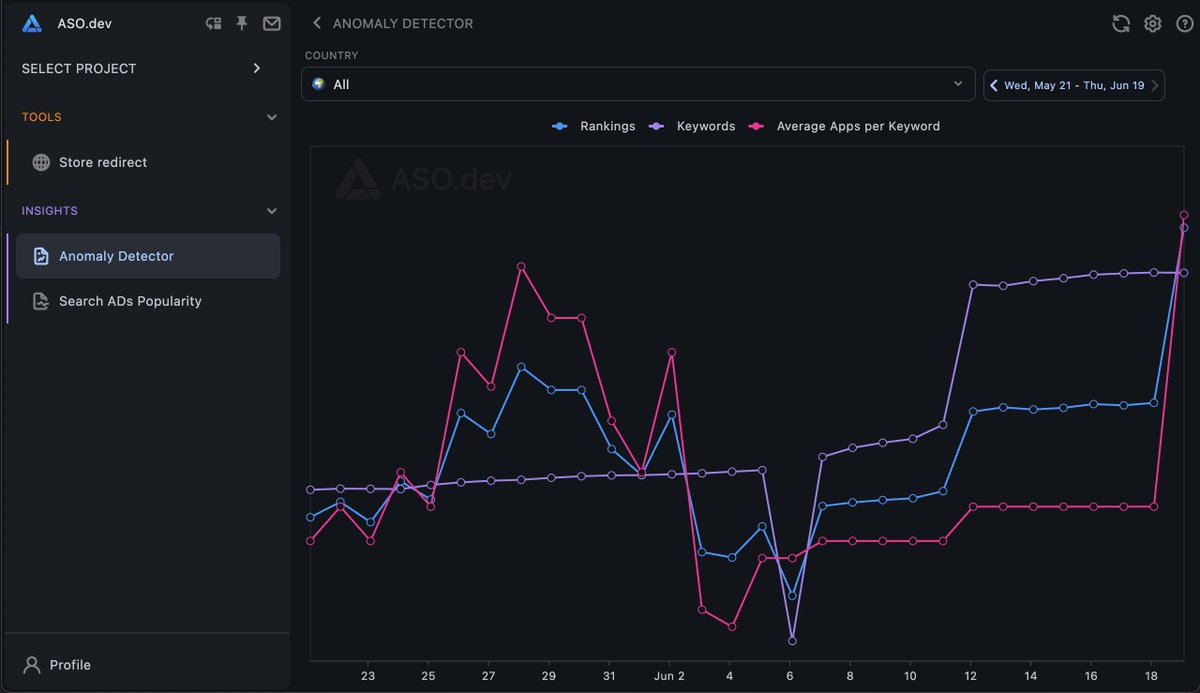The width and height of the screenshot is (1200, 693).
Task: Open the Anomaly Detector insight icon
Action: [x=40, y=256]
